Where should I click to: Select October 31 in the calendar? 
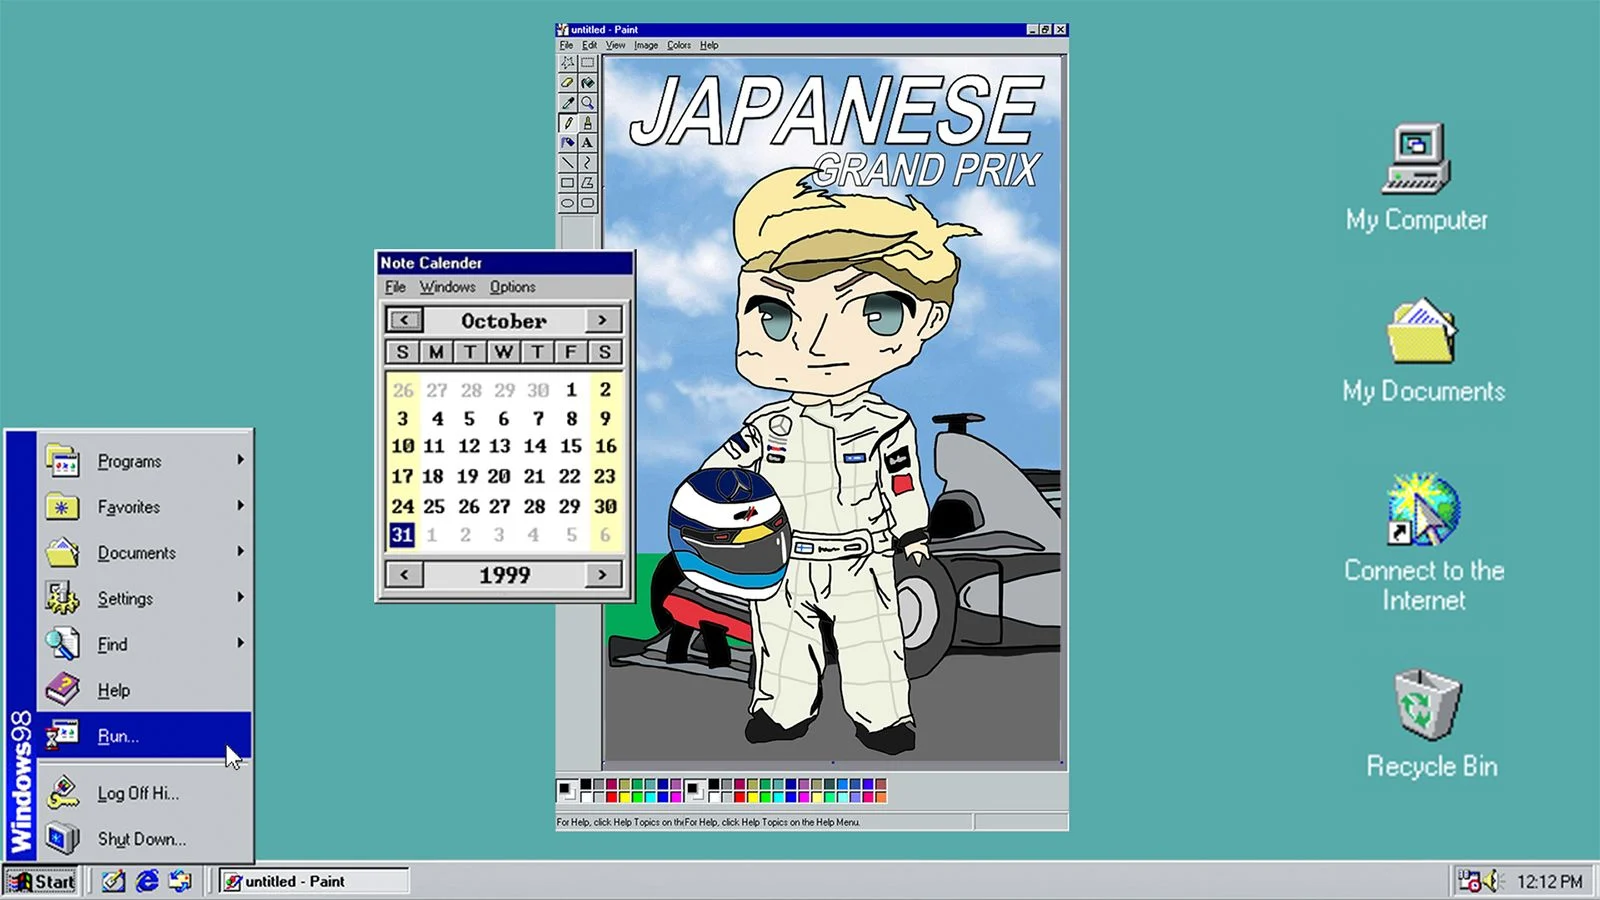402,535
